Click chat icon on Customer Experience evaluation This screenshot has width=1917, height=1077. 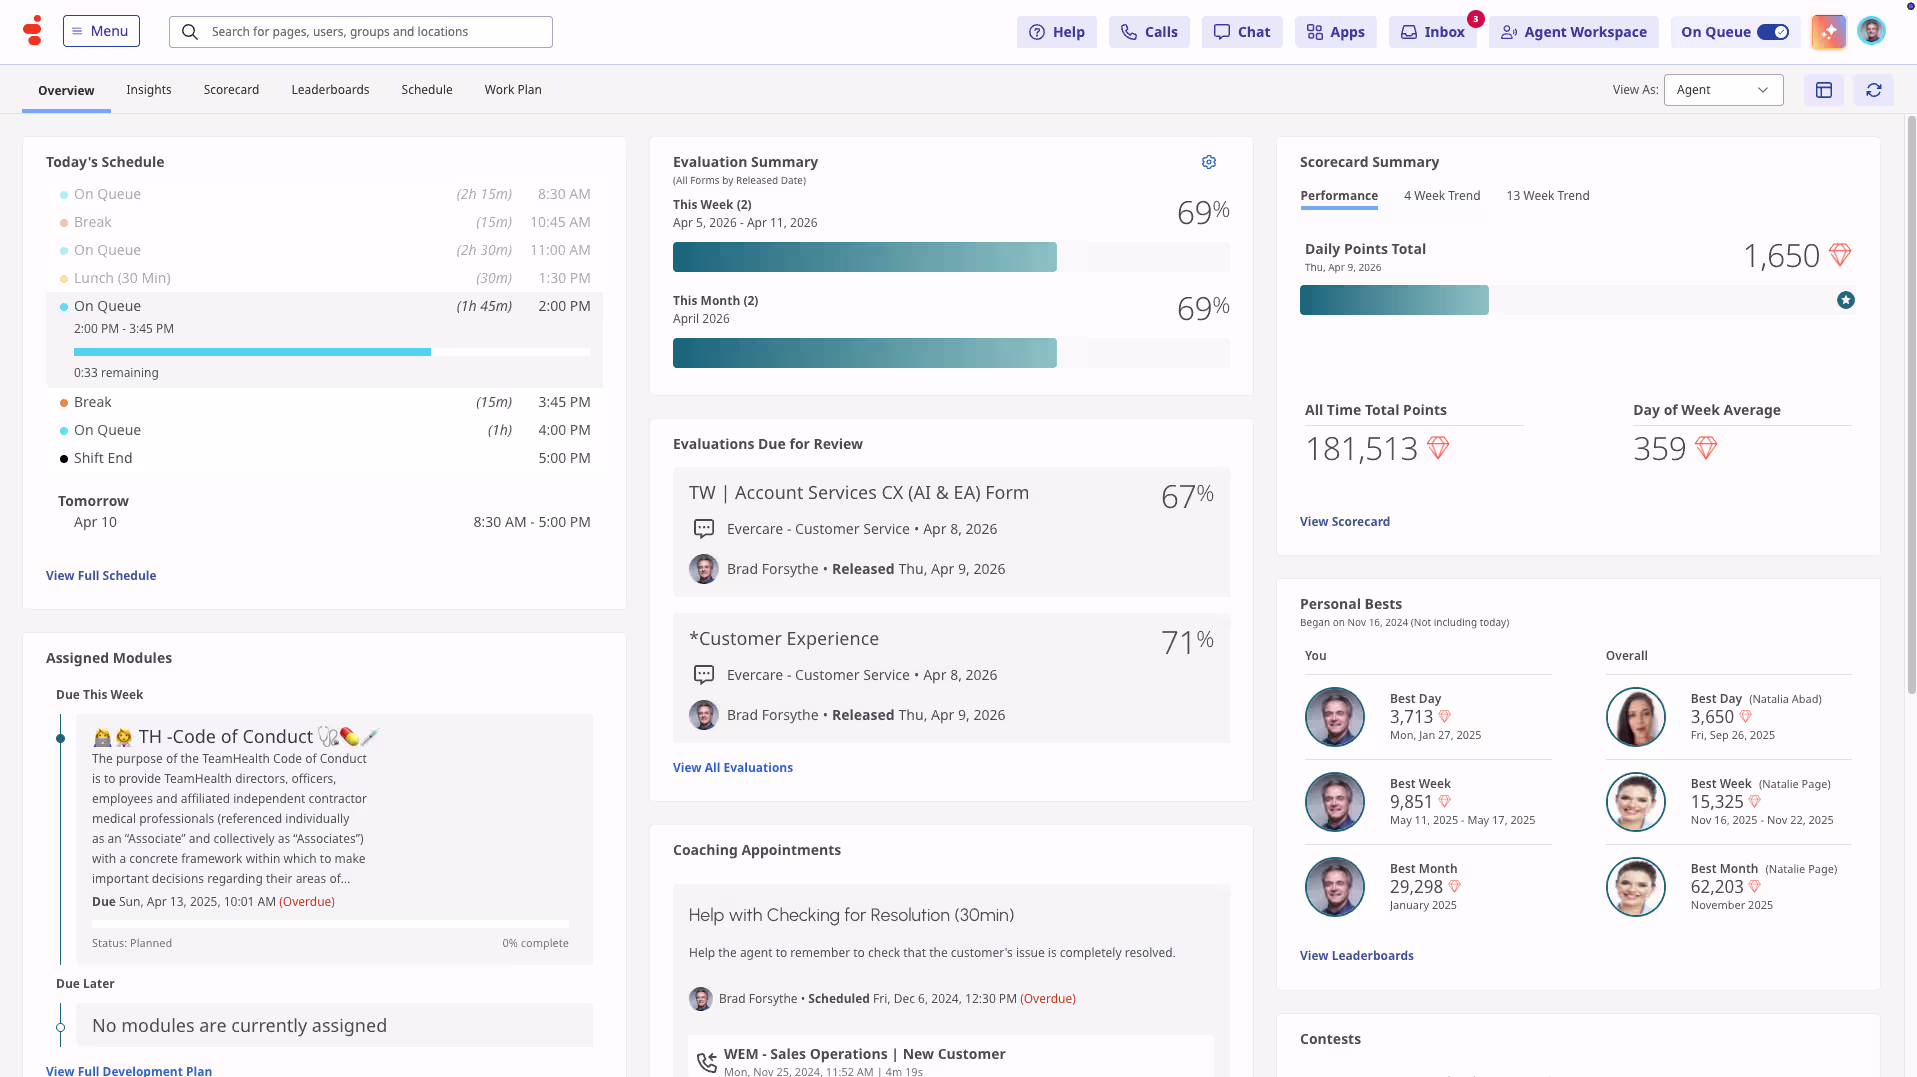click(x=704, y=675)
